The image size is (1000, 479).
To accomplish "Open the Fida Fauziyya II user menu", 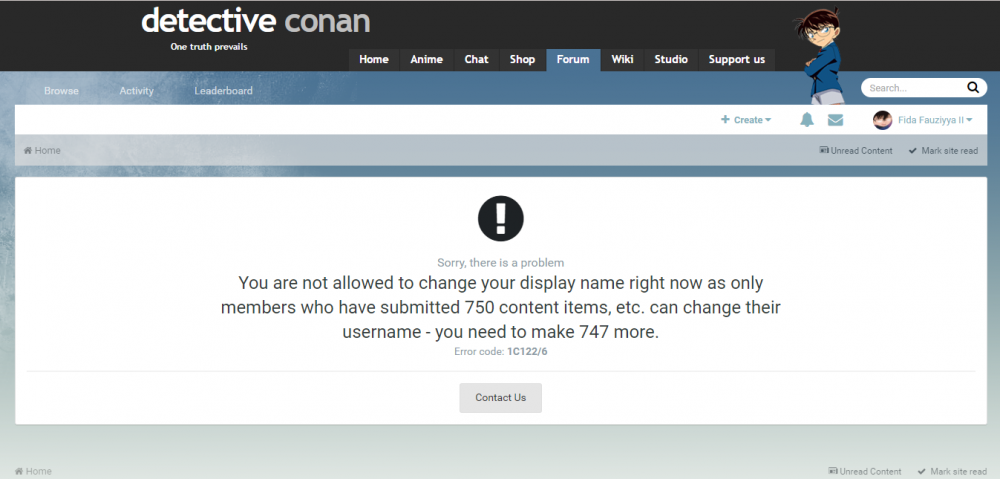I will click(x=935, y=120).
